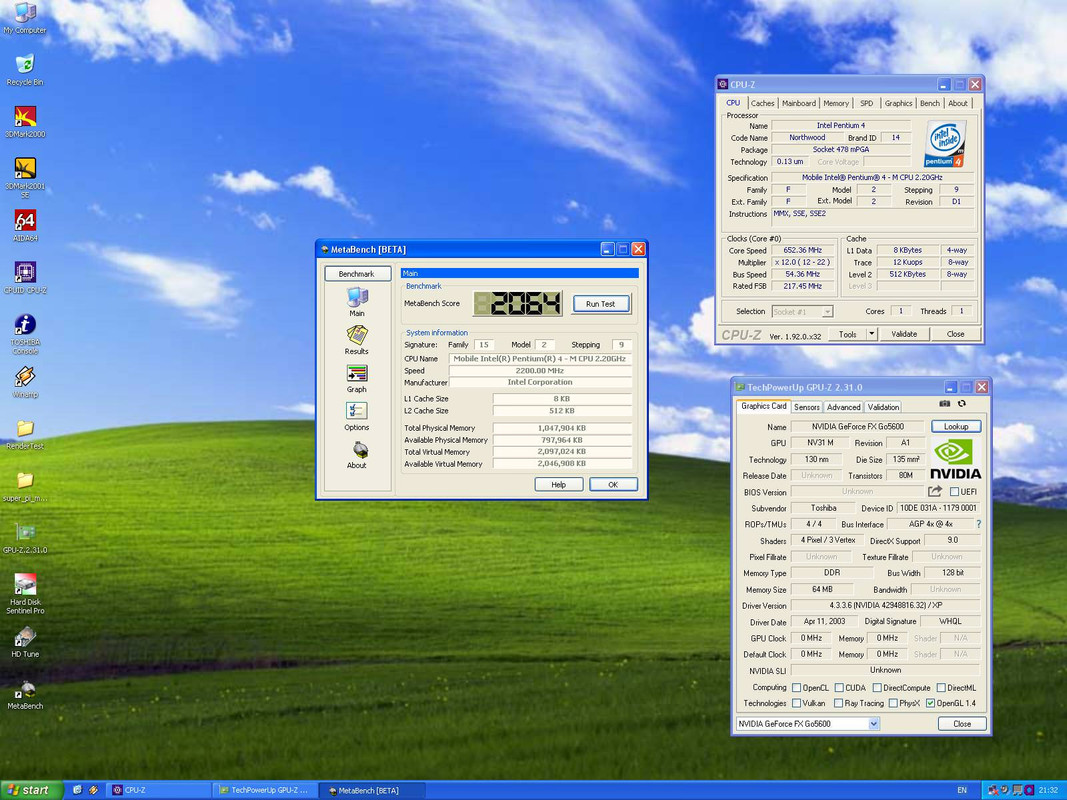Switch to the Caches tab in CPU-Z
This screenshot has width=1067, height=800.
tap(762, 103)
